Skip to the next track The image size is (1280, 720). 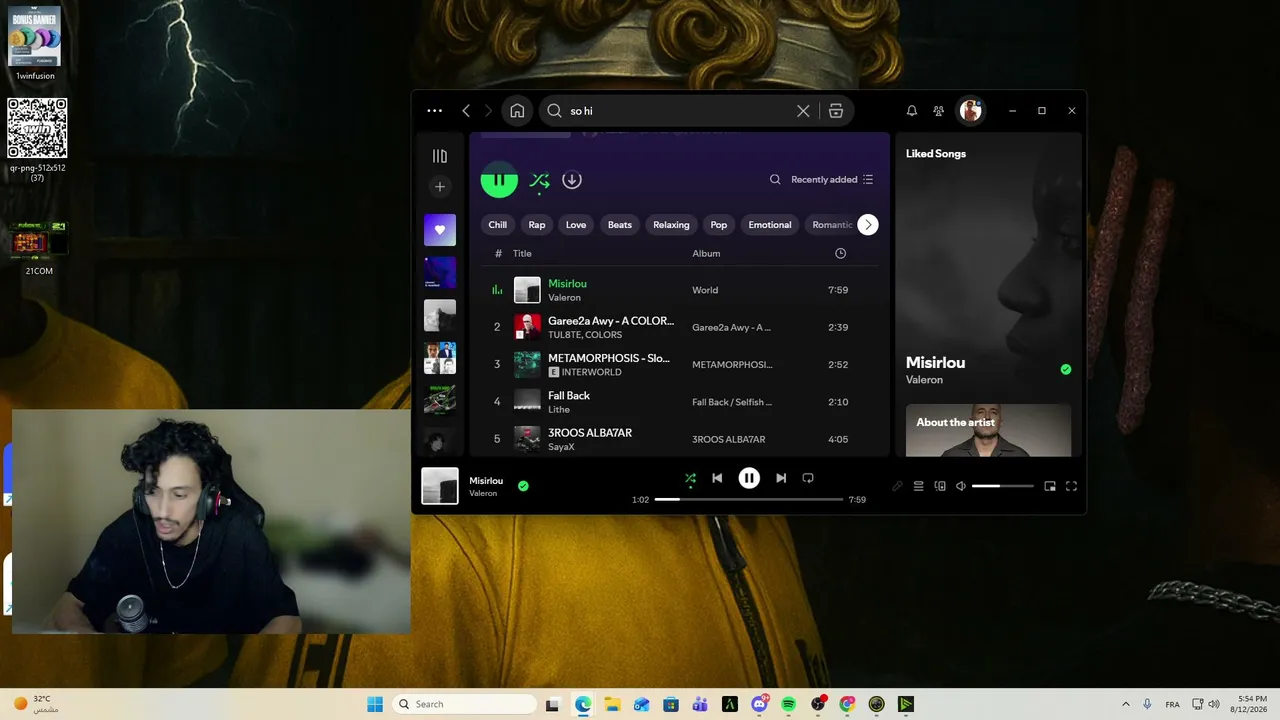[781, 479]
